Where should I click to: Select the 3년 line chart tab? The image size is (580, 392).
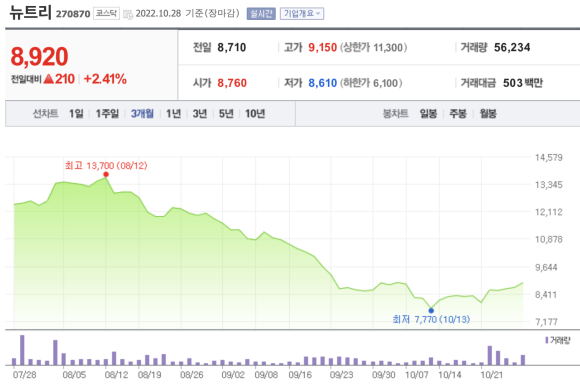pos(200,114)
